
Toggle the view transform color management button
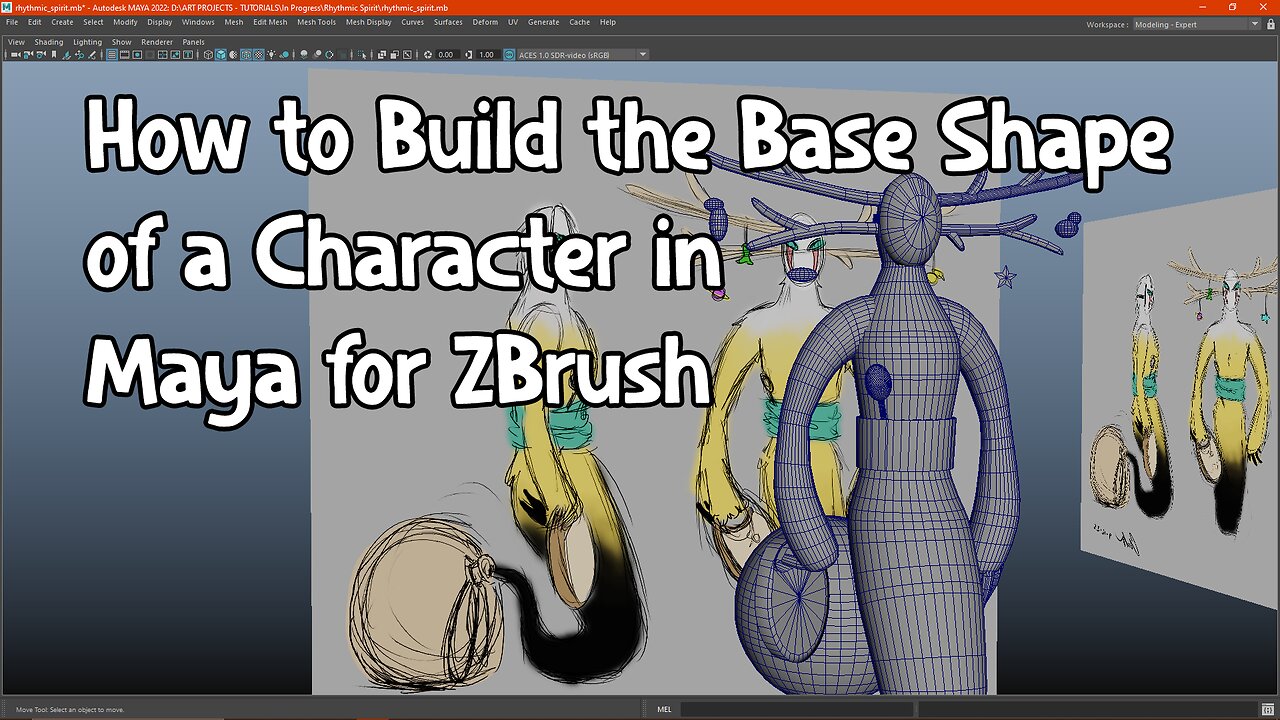(x=509, y=55)
